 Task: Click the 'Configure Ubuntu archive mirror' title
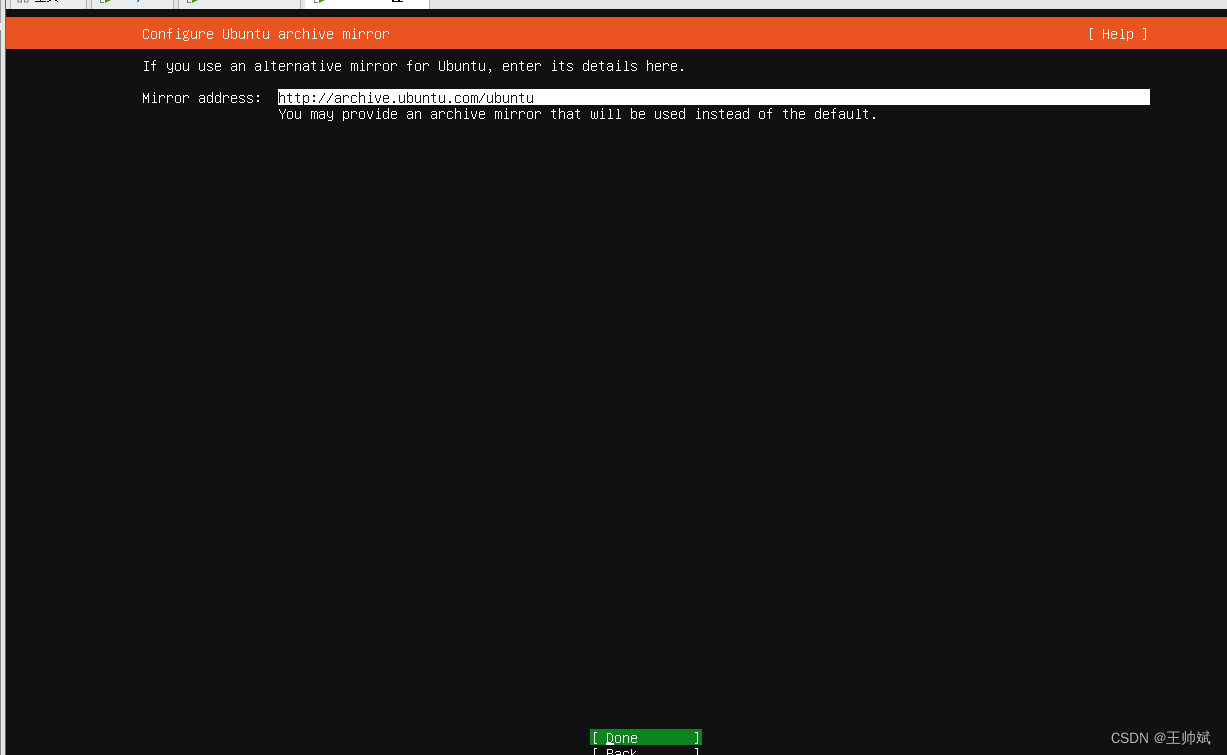(266, 34)
